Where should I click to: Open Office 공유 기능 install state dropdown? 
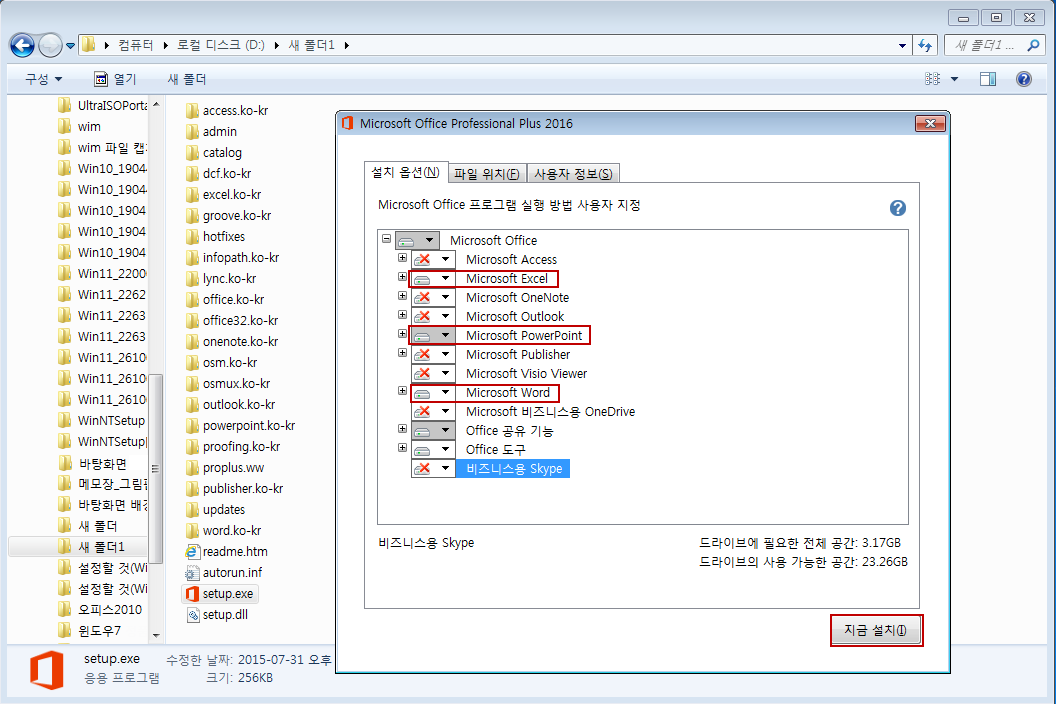coord(434,430)
